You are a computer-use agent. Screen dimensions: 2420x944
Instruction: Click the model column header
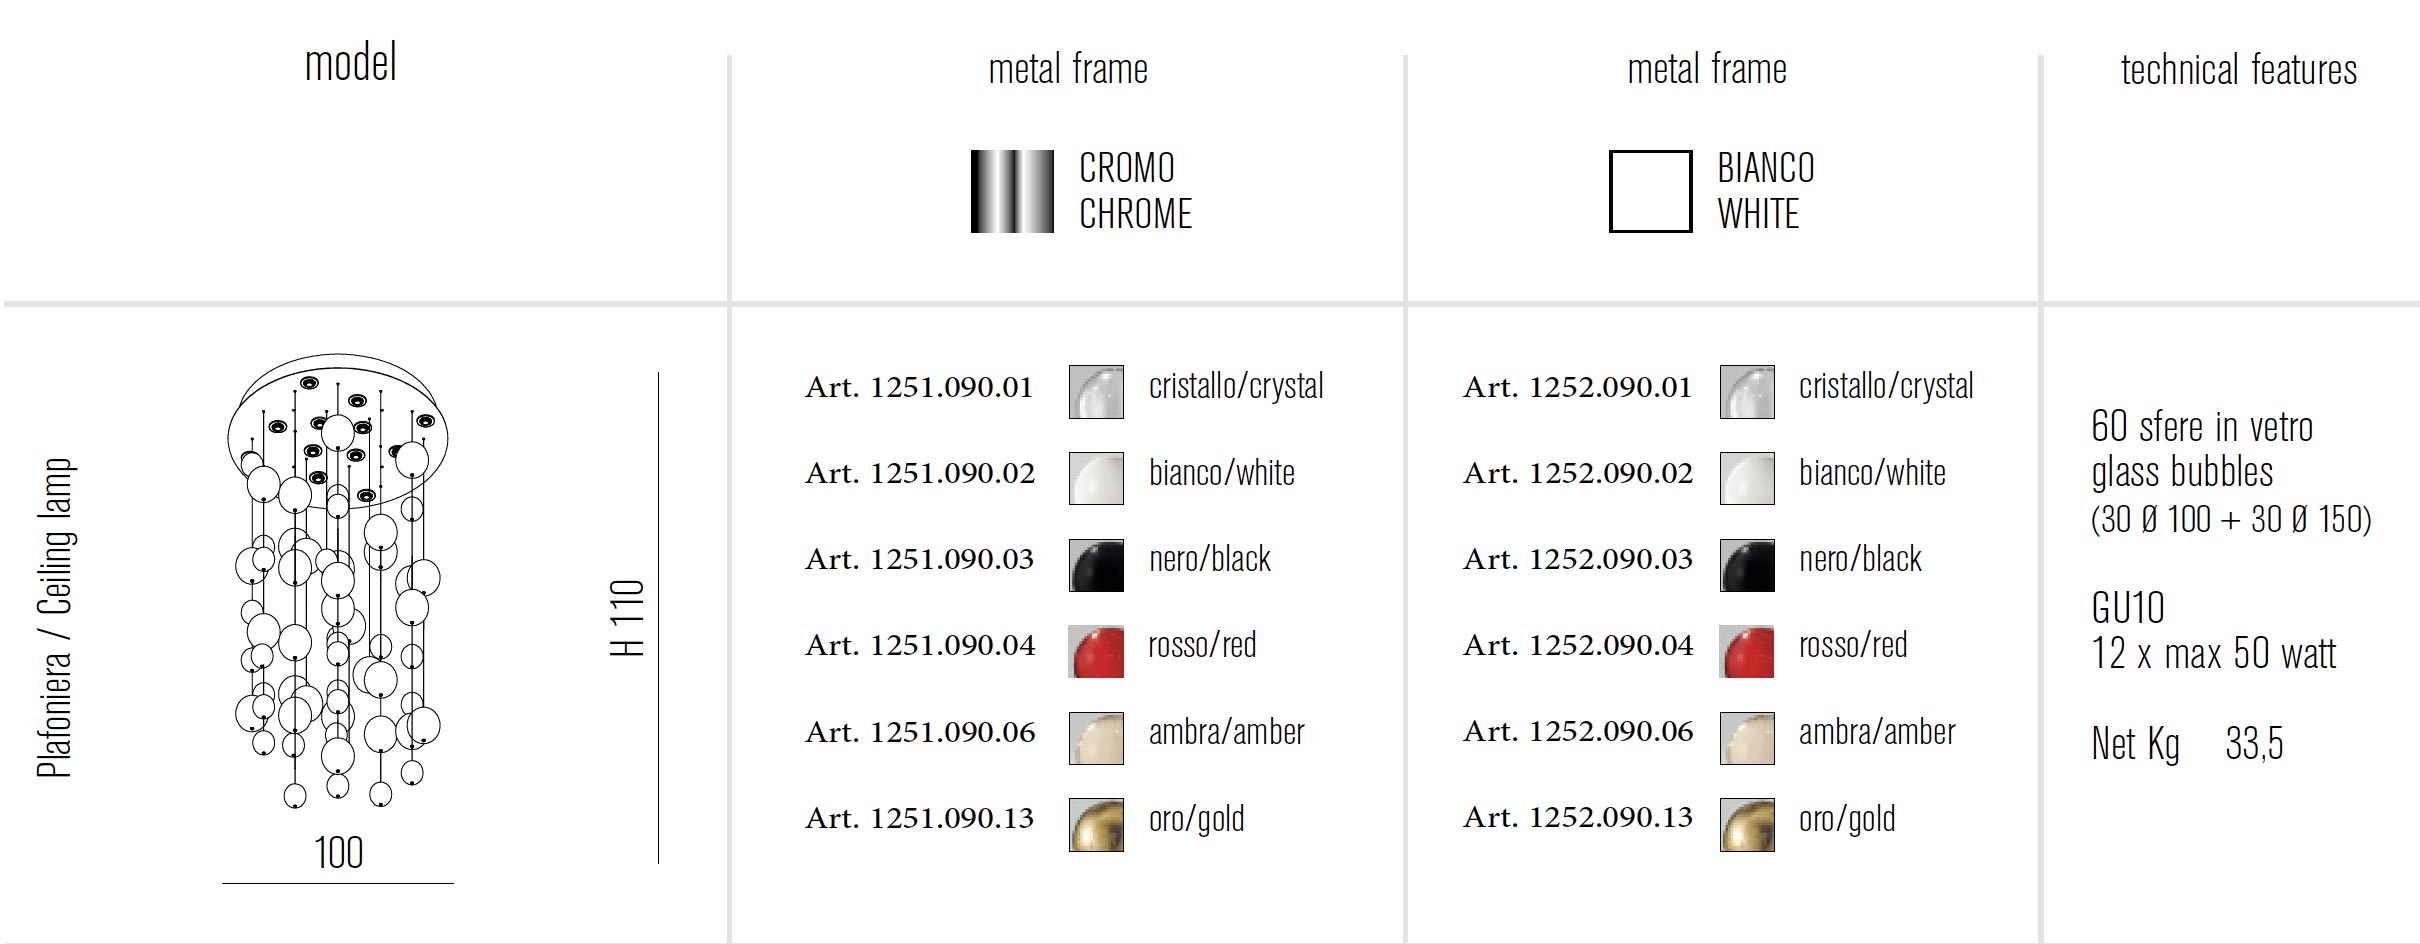point(350,63)
